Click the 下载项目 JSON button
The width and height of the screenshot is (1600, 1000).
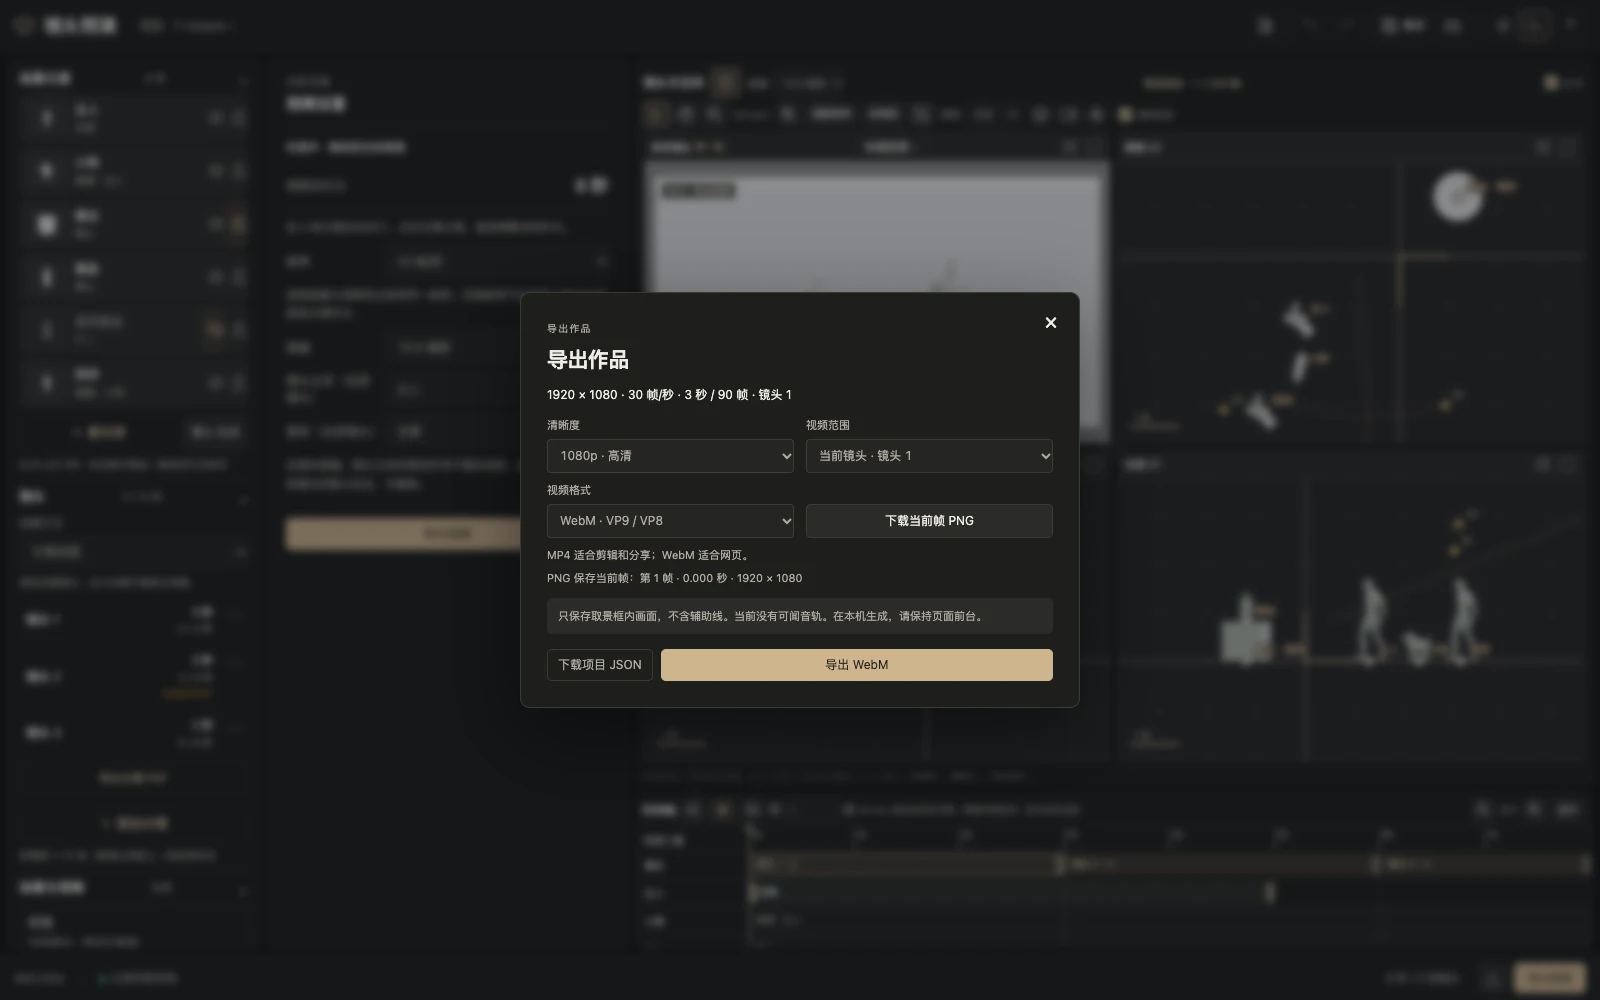point(600,665)
